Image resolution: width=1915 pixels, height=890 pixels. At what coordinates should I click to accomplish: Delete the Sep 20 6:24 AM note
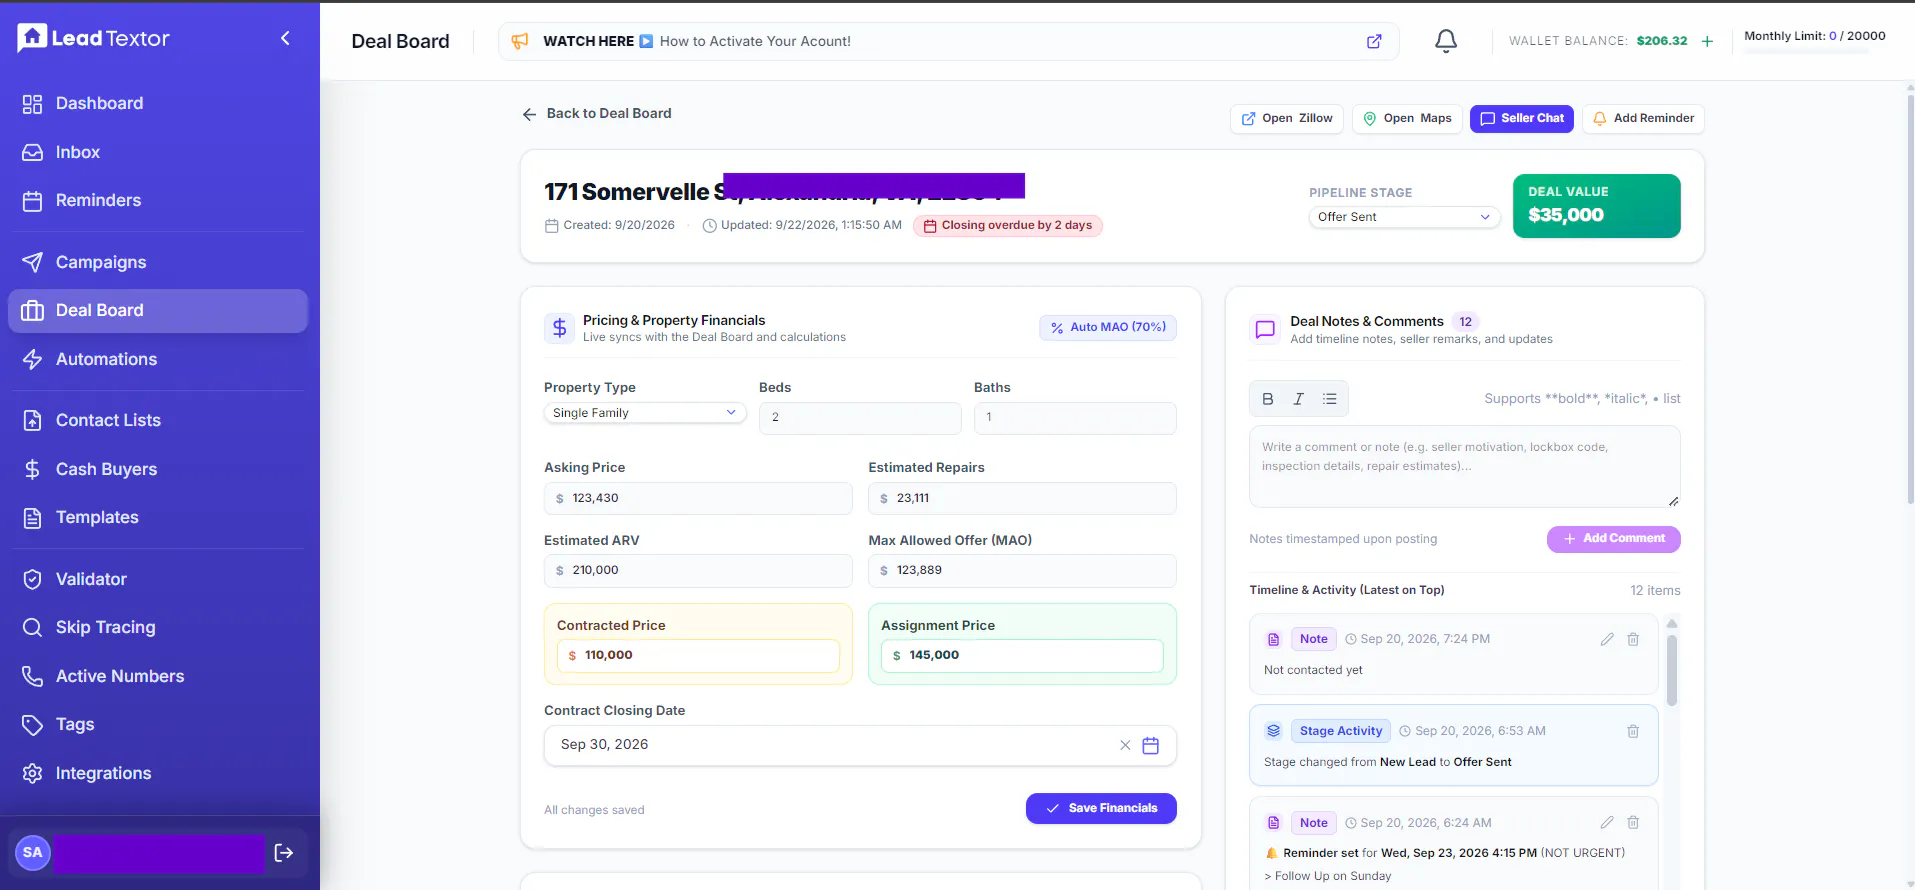pos(1633,822)
